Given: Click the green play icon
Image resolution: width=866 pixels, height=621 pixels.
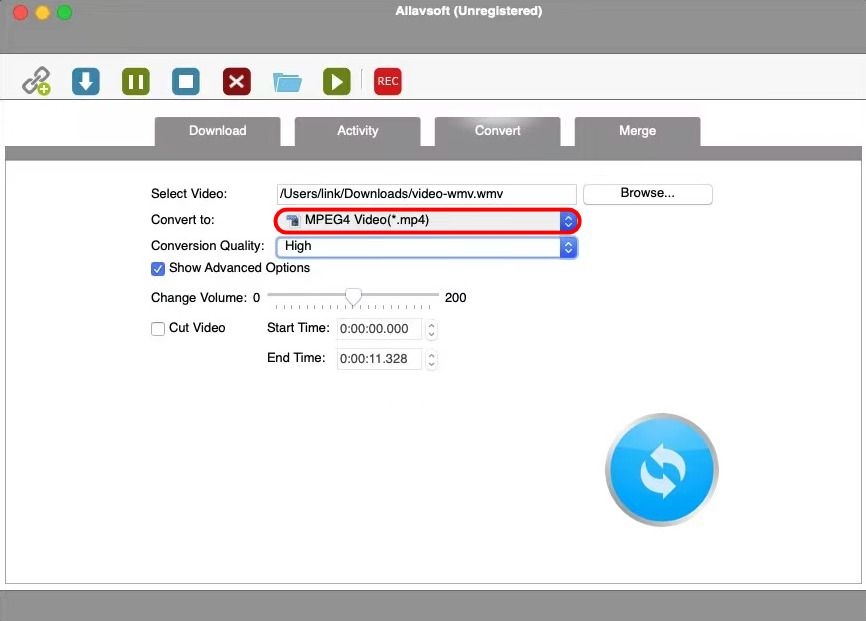Looking at the screenshot, I should 337,81.
